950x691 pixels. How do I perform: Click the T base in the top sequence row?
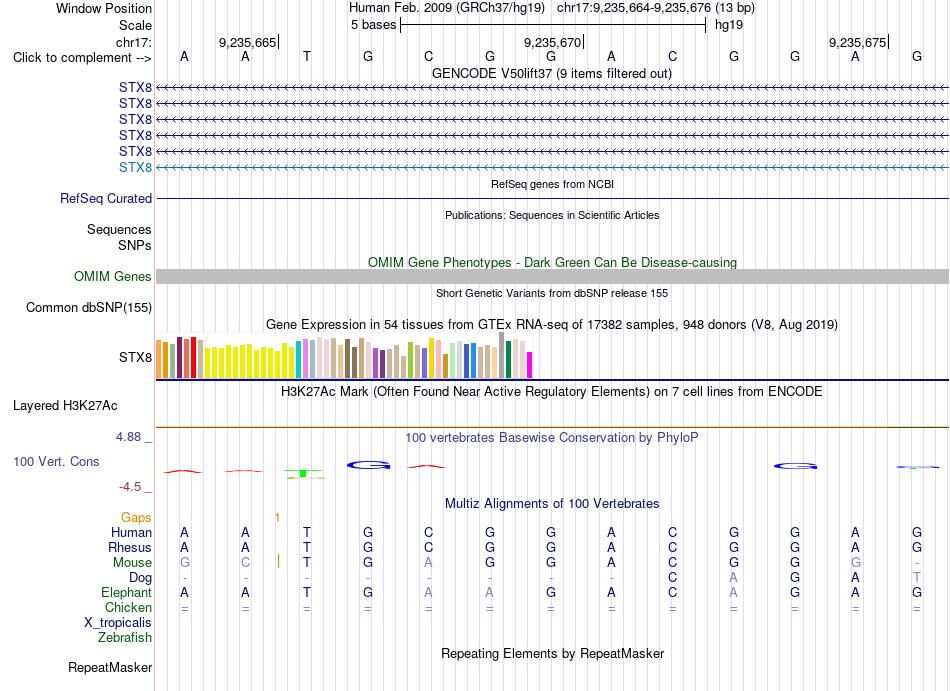click(x=307, y=56)
